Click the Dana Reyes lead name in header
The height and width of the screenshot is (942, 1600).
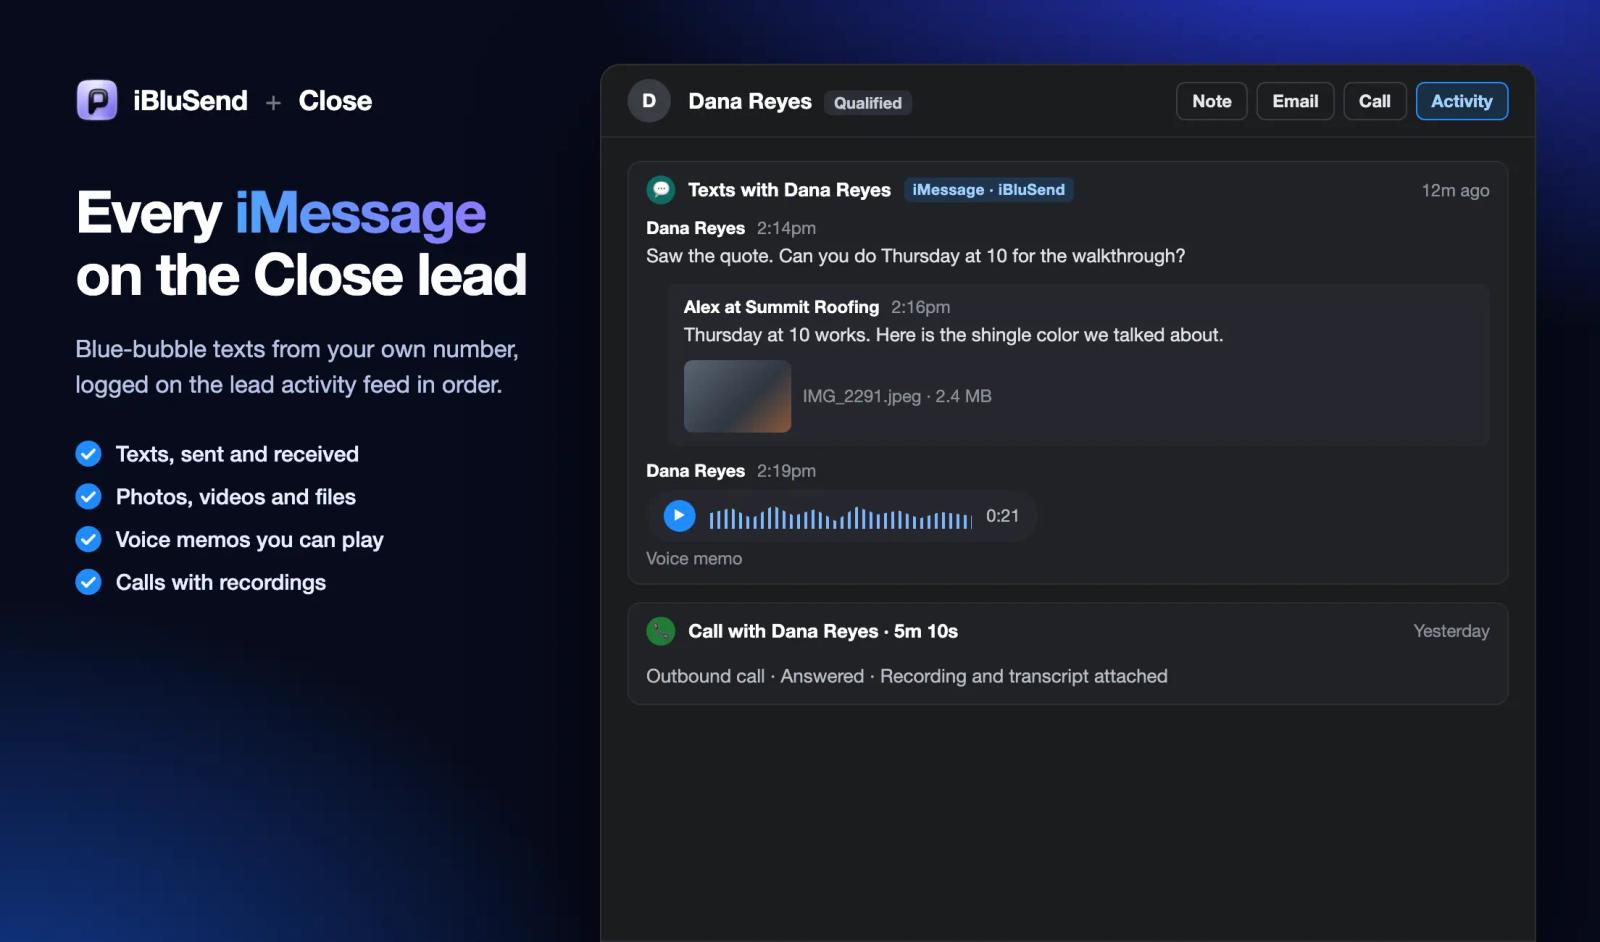tap(750, 101)
